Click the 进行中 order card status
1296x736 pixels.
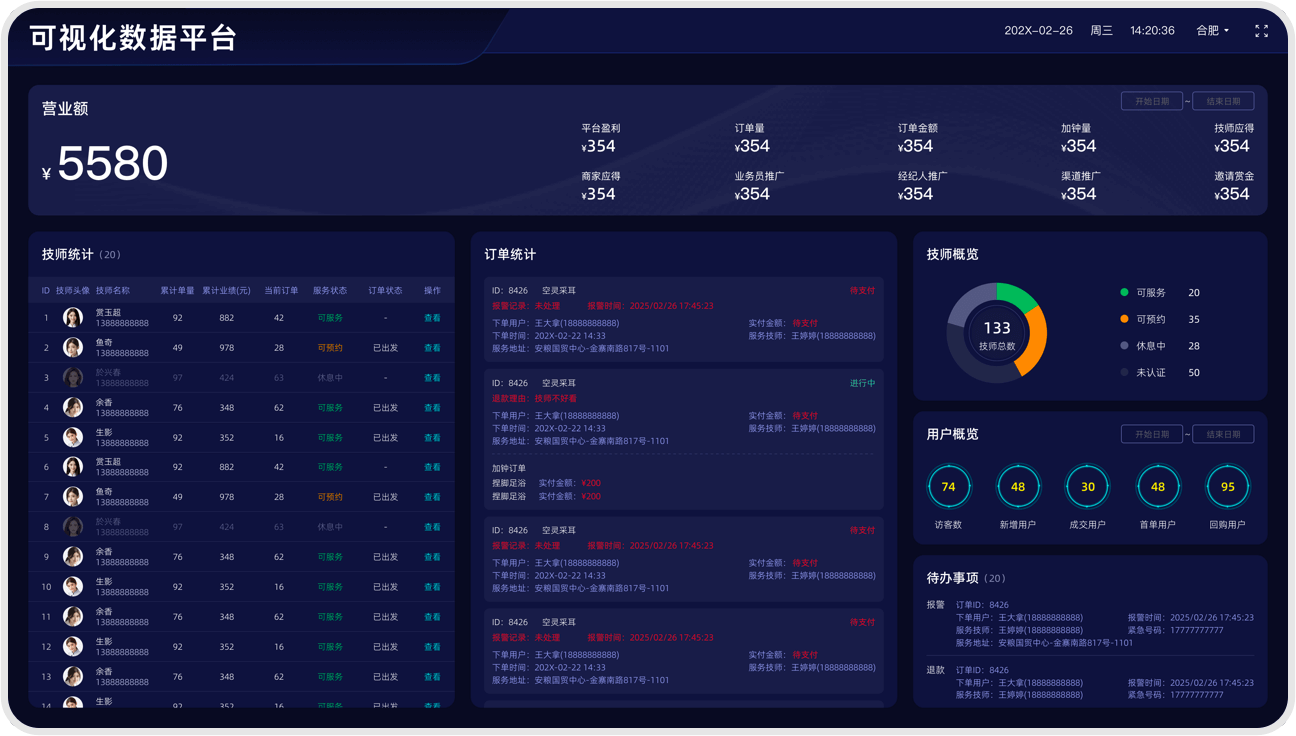point(862,383)
